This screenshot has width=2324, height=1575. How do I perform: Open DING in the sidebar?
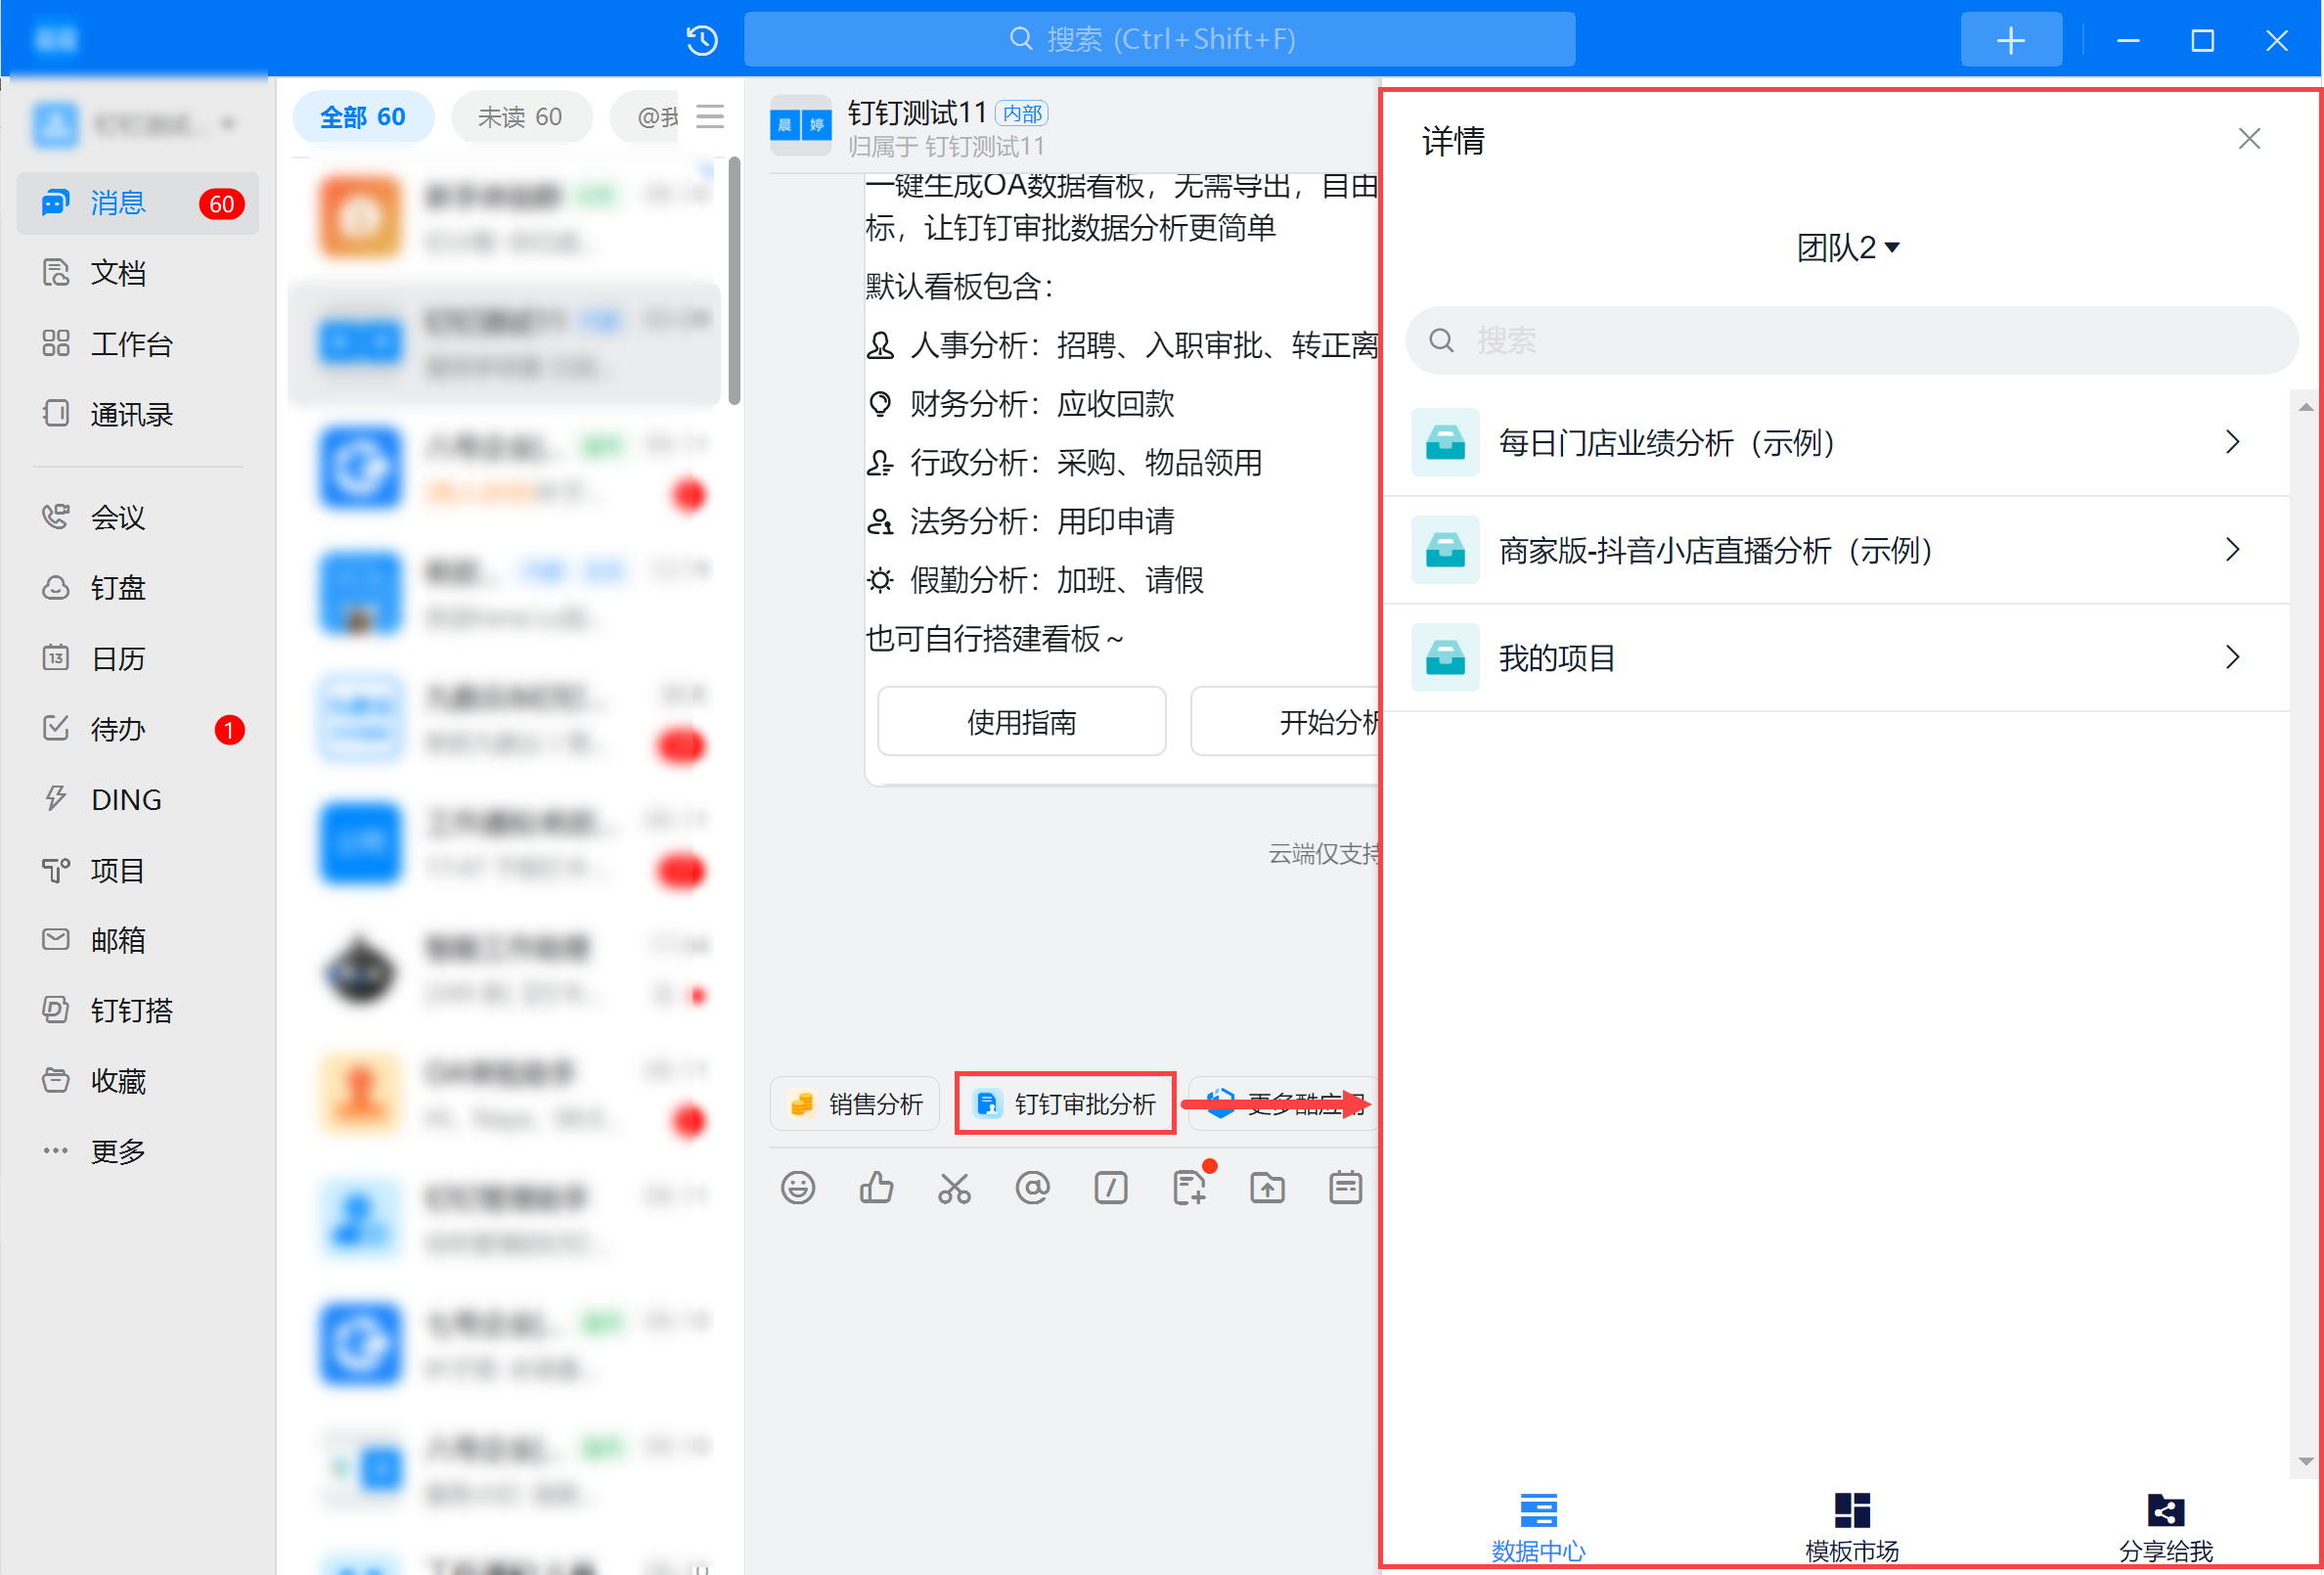(138, 799)
